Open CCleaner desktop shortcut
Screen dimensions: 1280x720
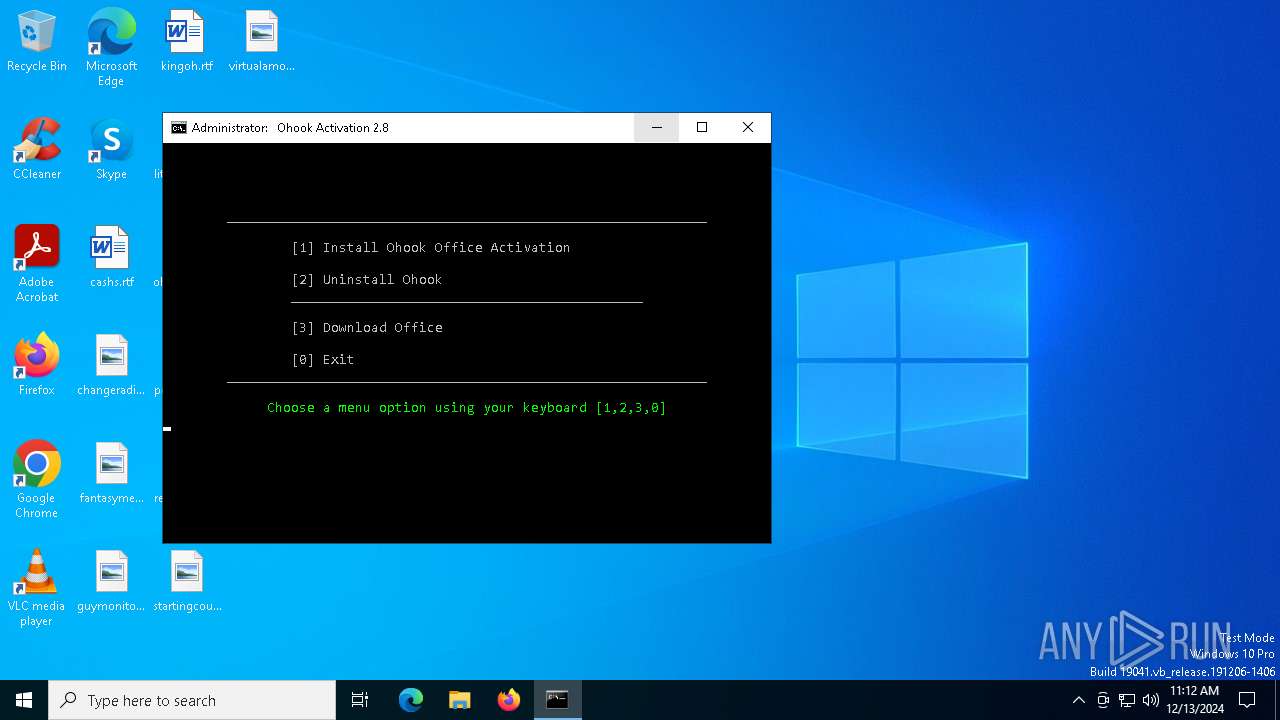[37, 149]
